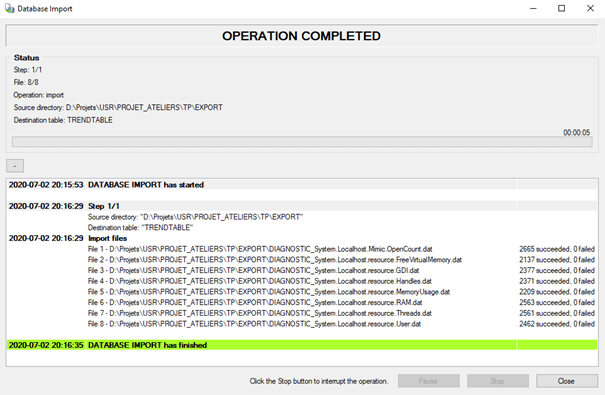Select the 'Step 1/1' log row
This screenshot has height=395, width=605.
tap(302, 206)
